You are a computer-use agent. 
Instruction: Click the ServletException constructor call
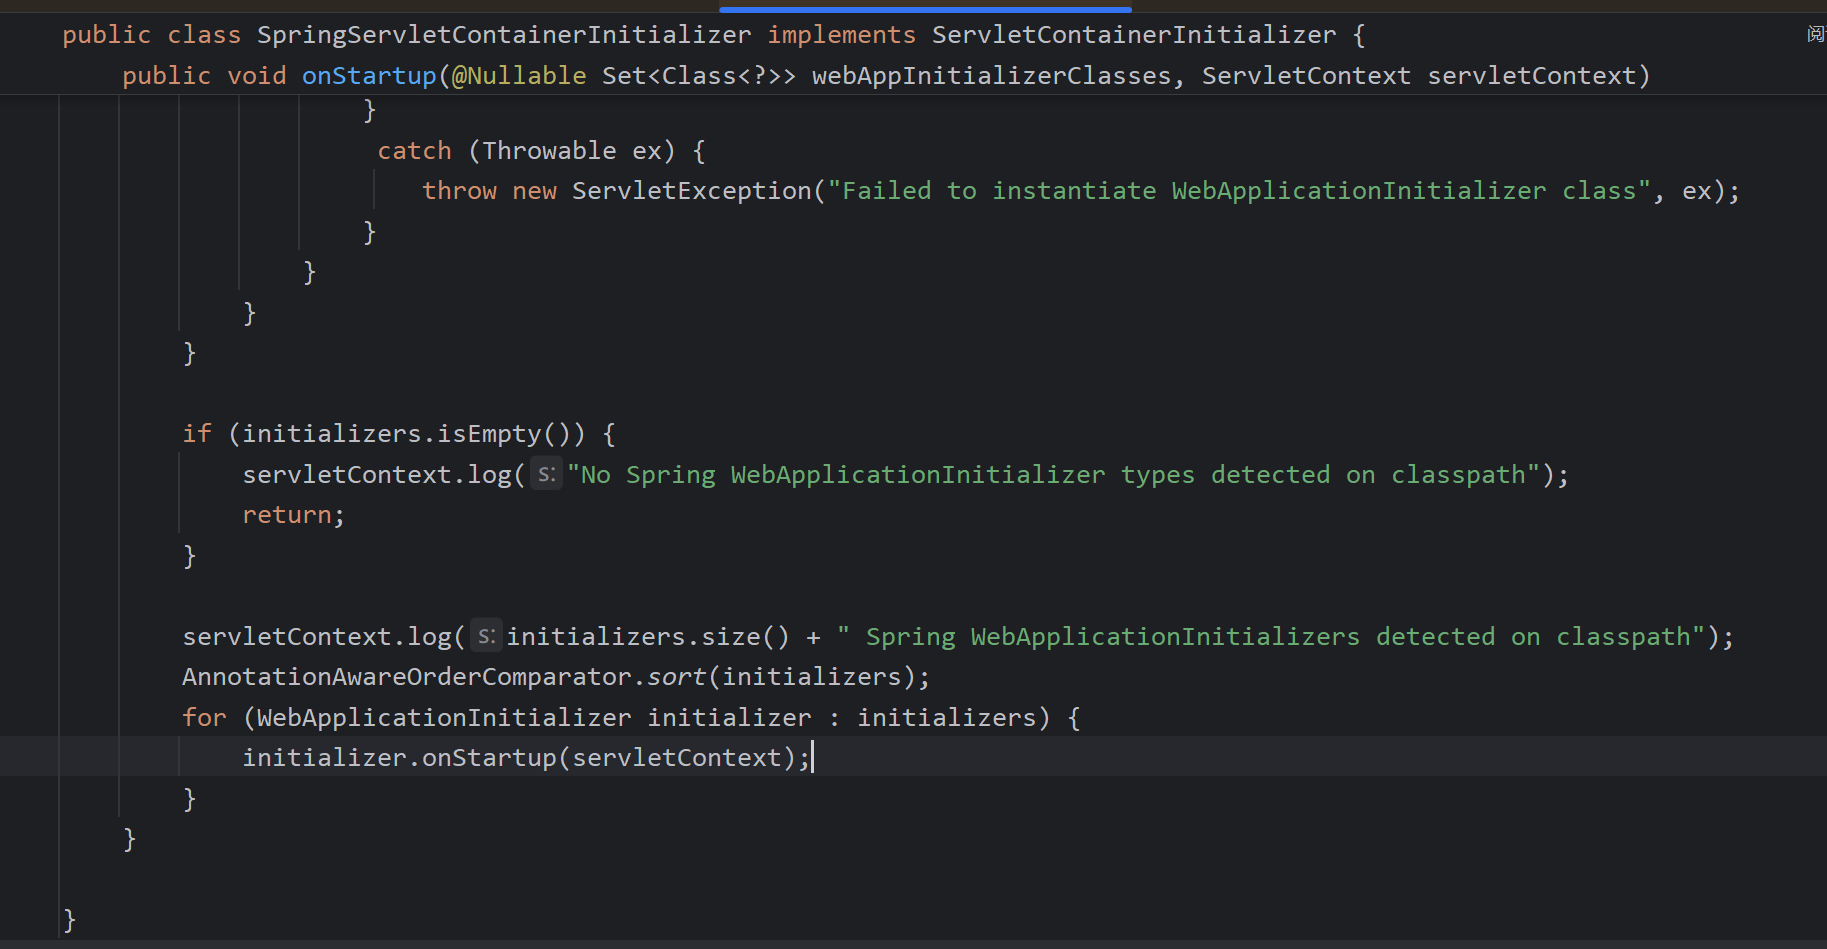pyautogui.click(x=692, y=191)
